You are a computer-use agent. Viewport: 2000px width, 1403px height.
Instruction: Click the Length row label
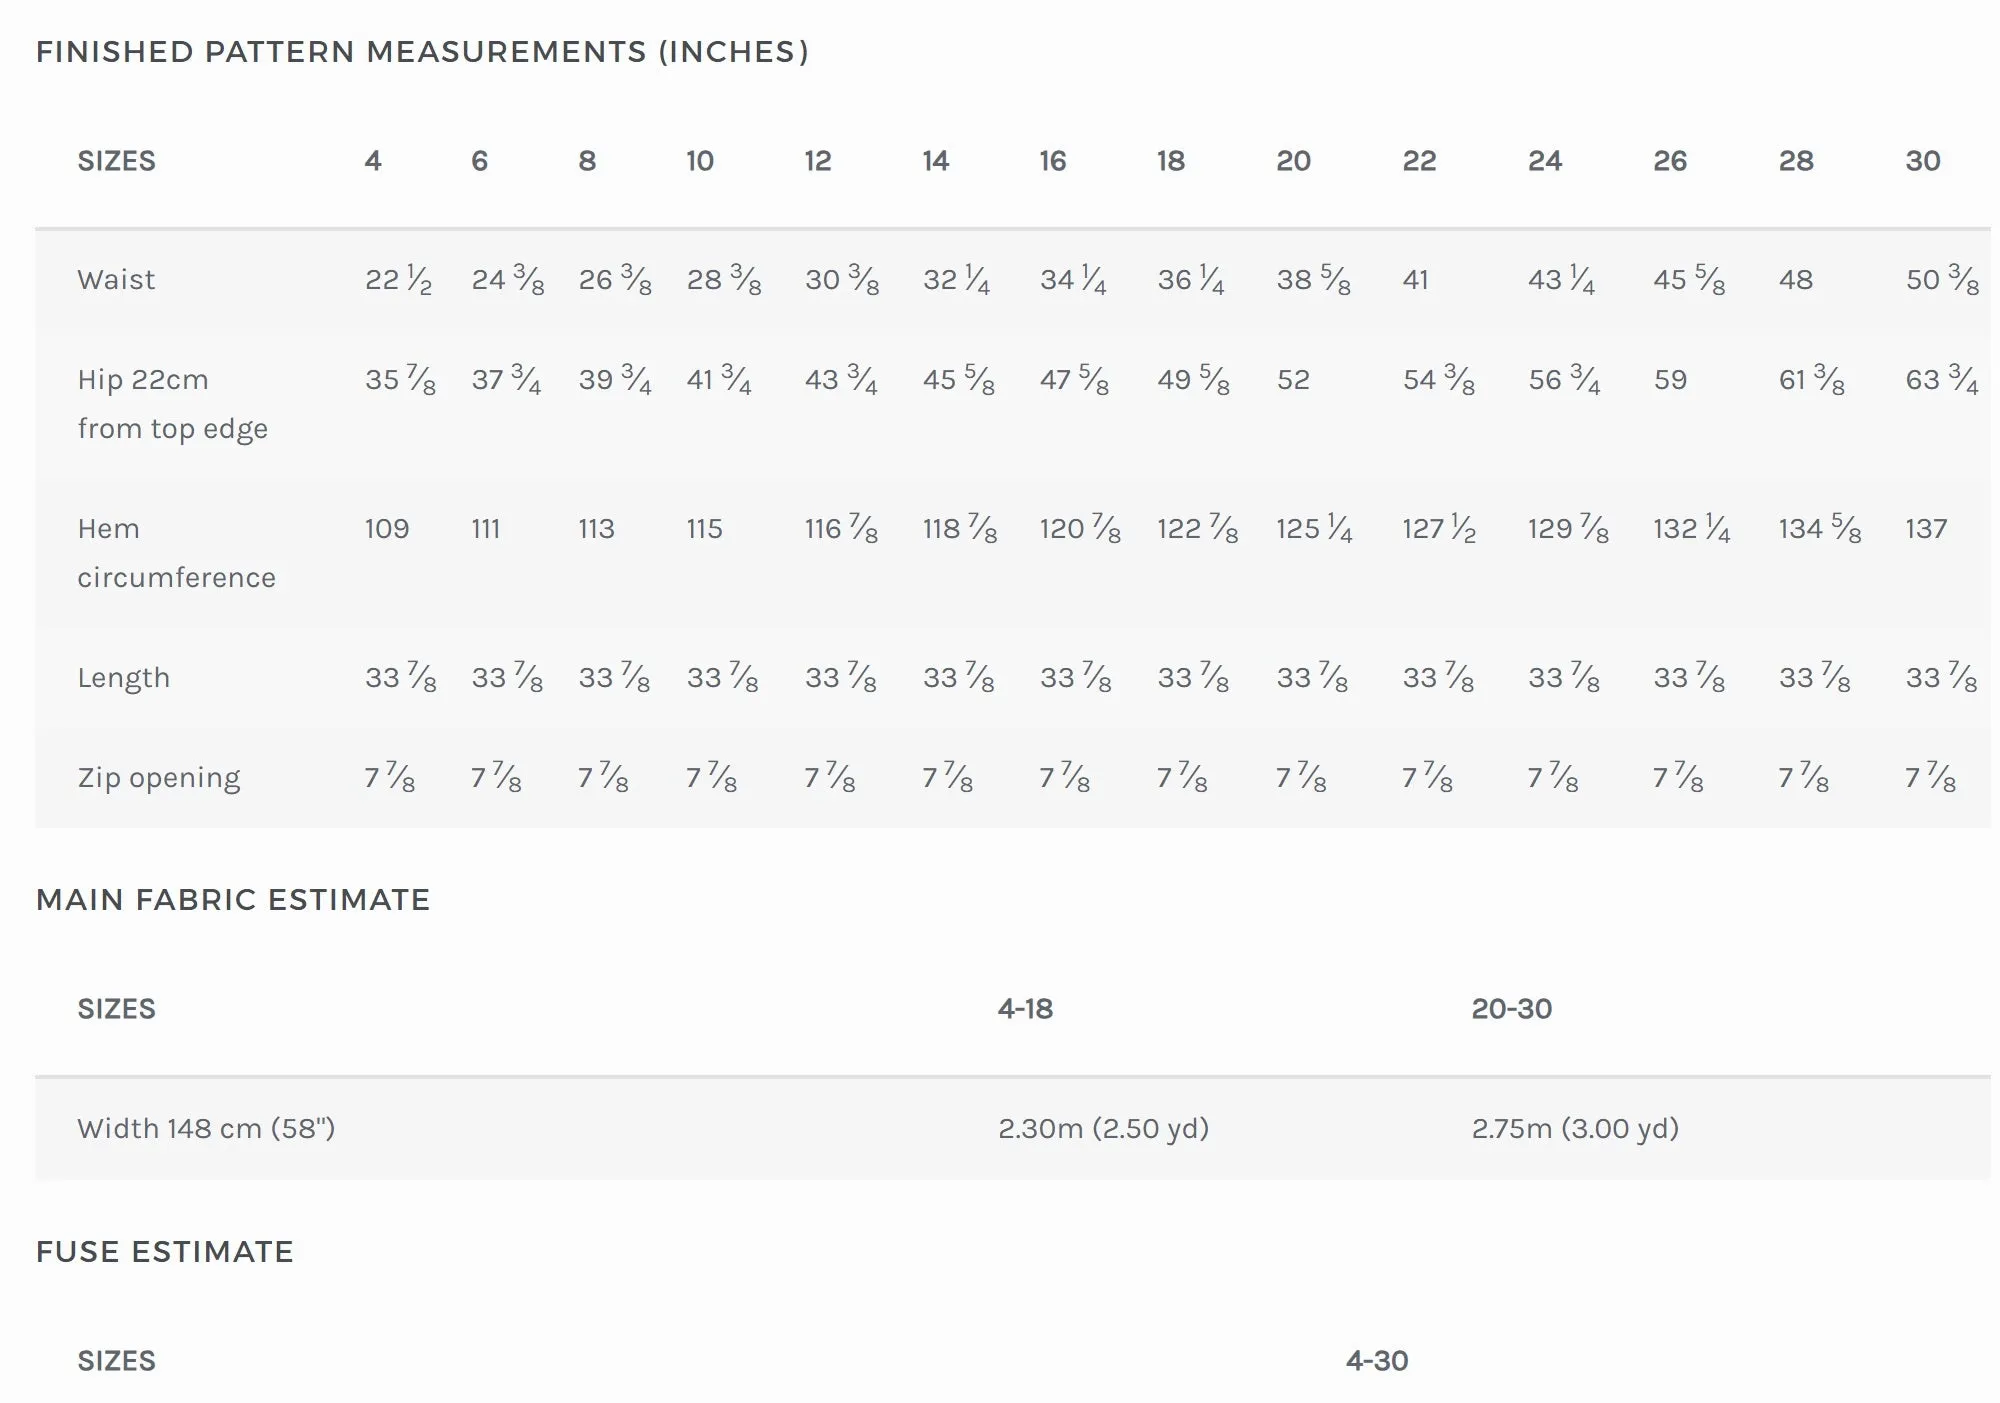[124, 678]
